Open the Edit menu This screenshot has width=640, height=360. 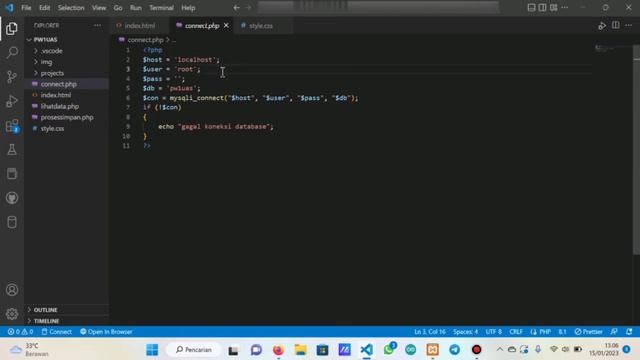tap(44, 8)
